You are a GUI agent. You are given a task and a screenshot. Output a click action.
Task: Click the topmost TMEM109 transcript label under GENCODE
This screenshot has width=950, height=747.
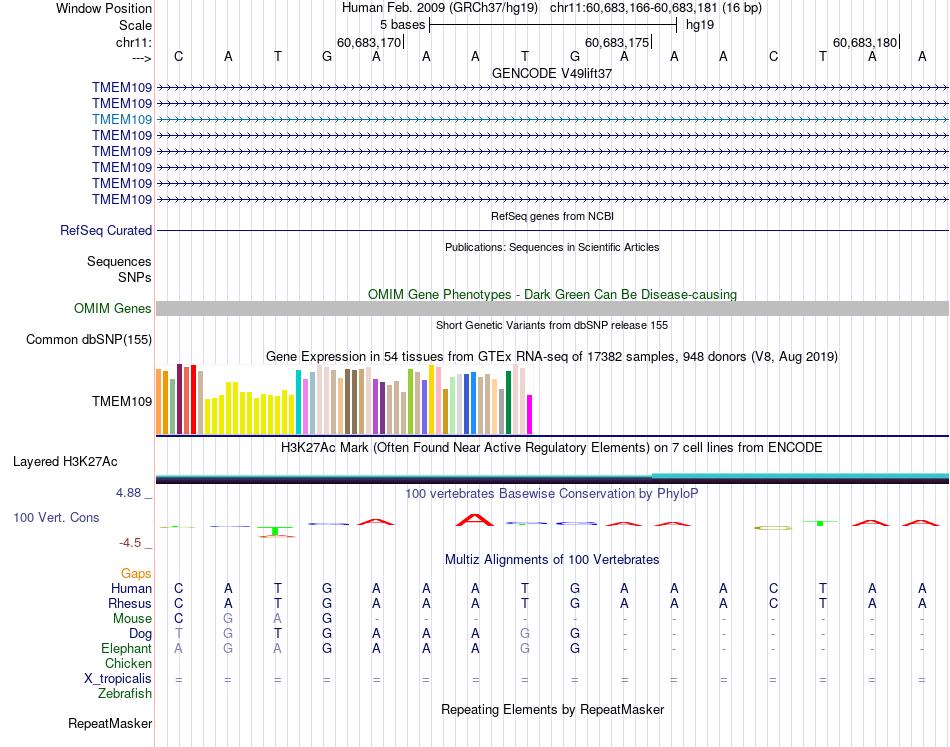click(122, 87)
